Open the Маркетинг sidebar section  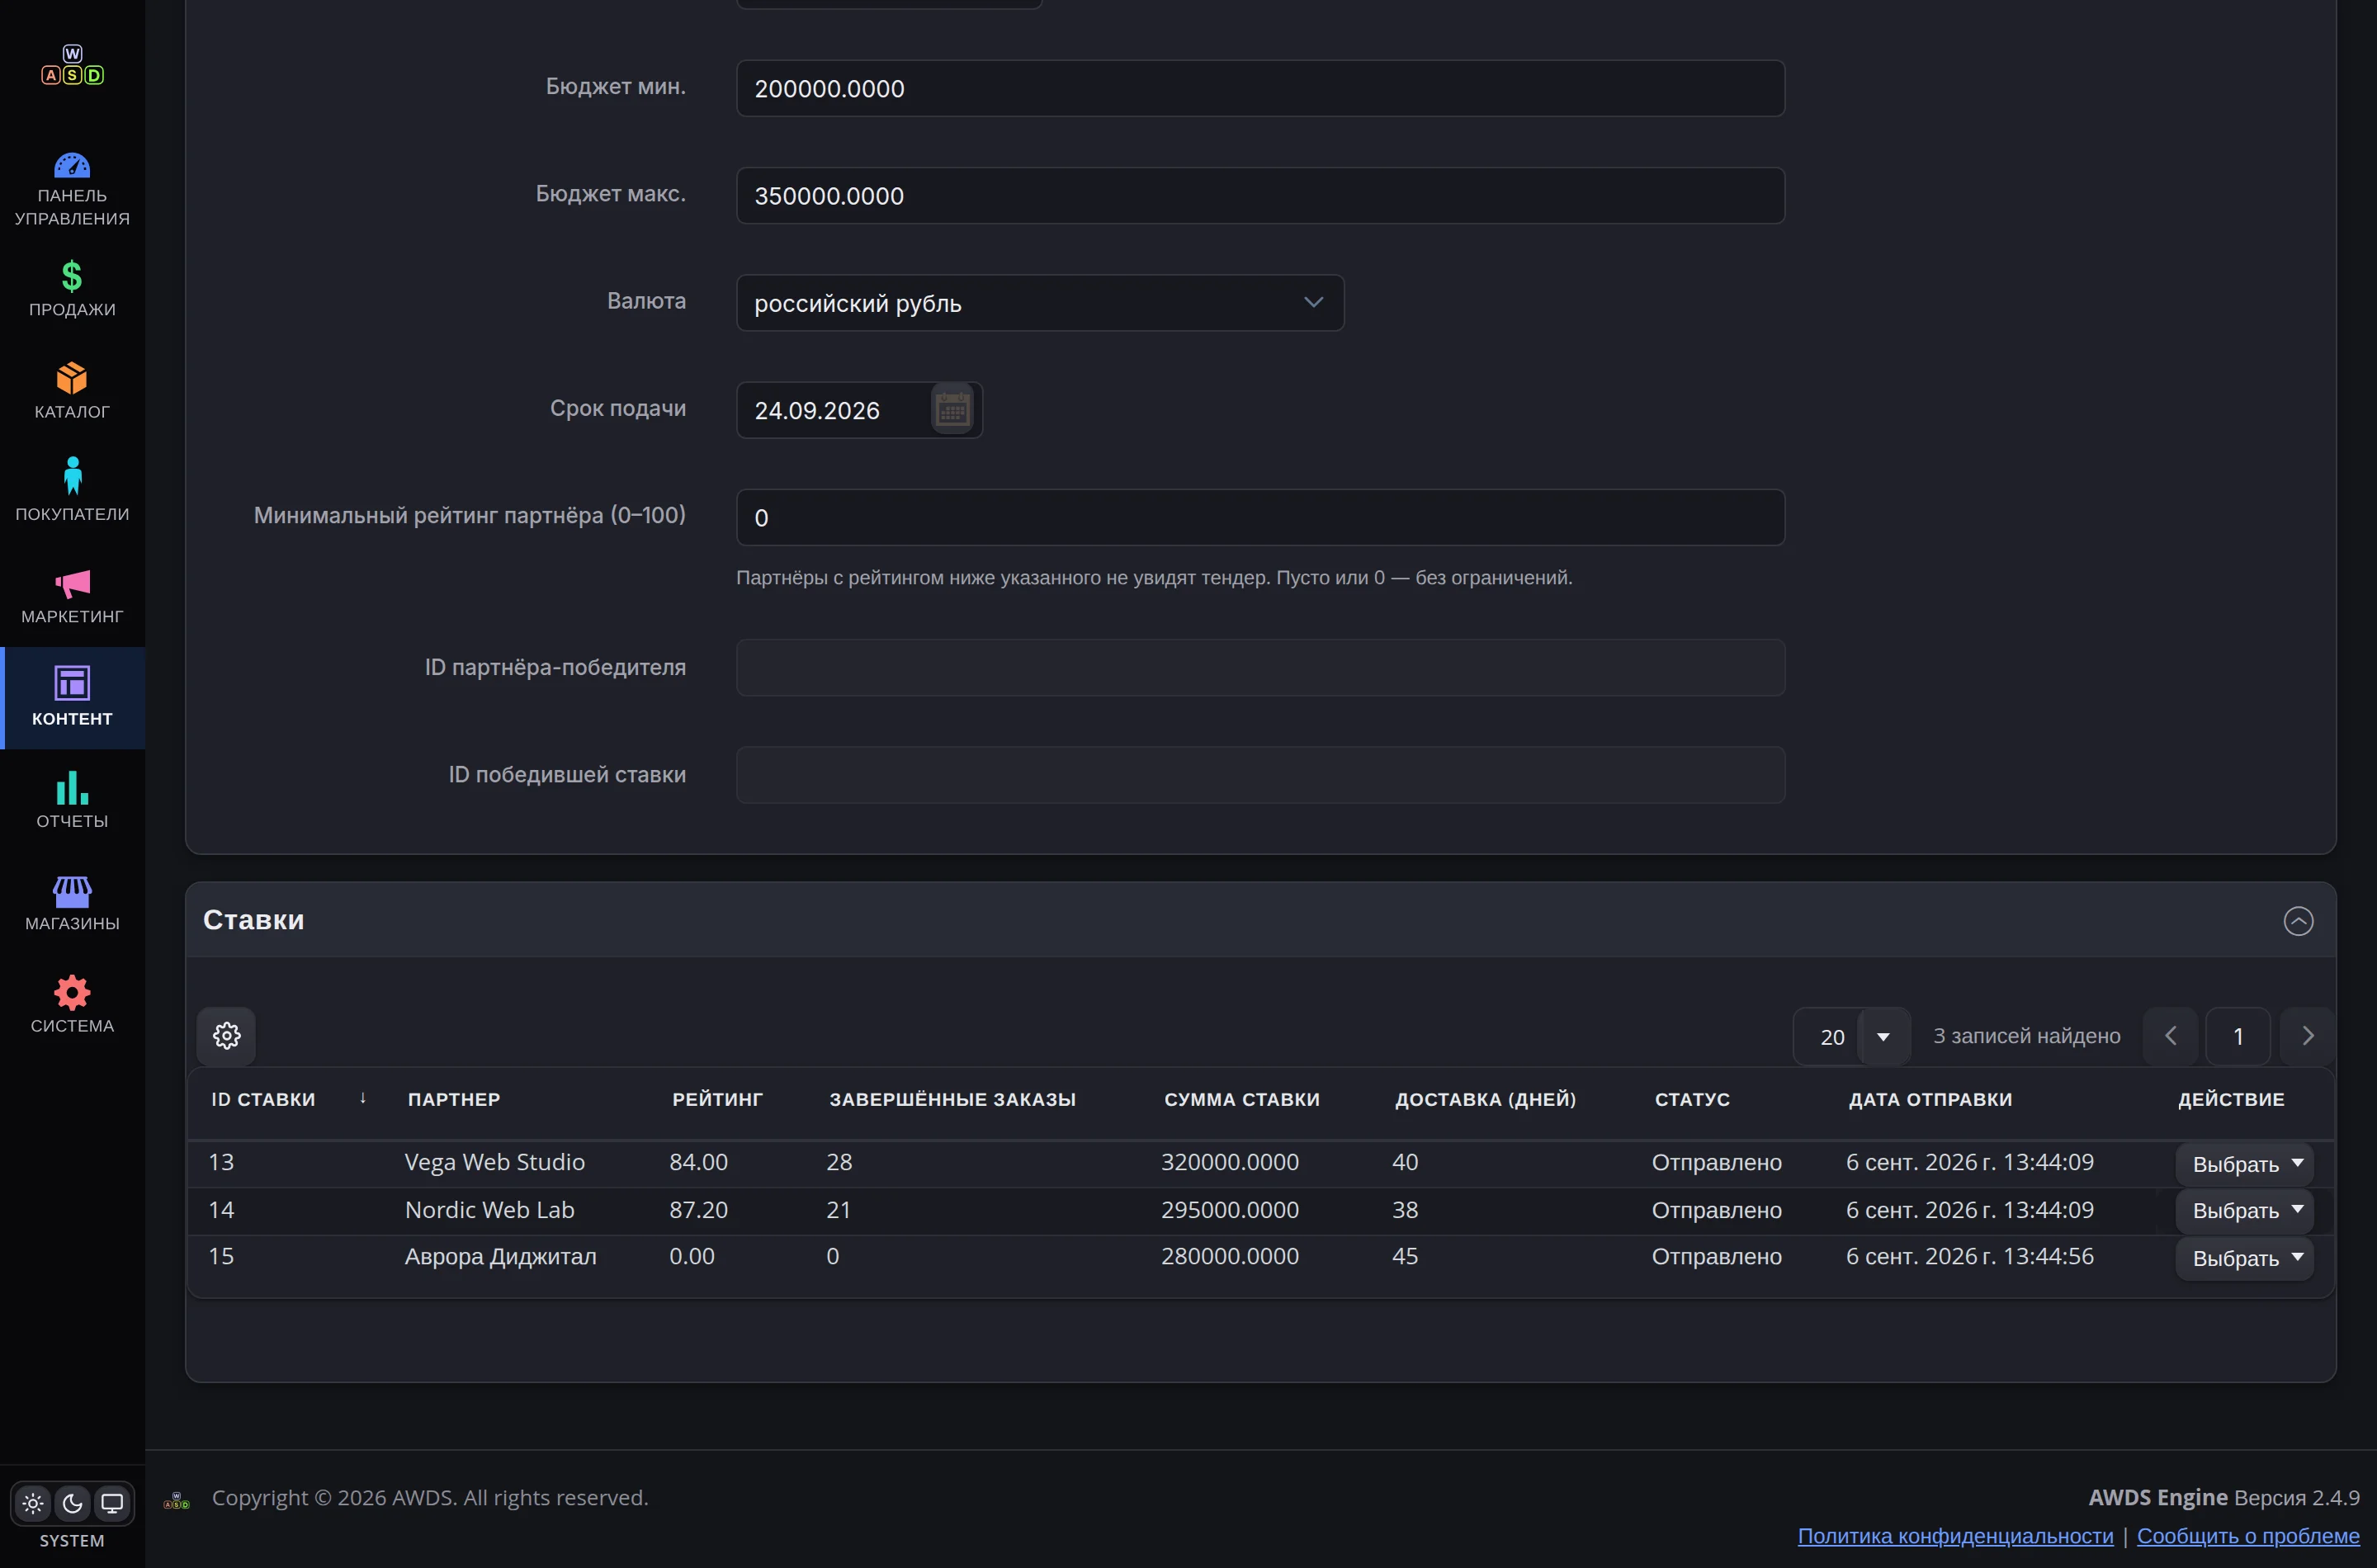pos(72,596)
